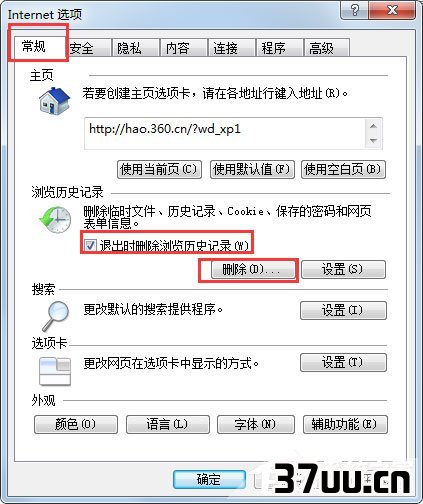Click the 使用当前页(C) button

point(159,169)
